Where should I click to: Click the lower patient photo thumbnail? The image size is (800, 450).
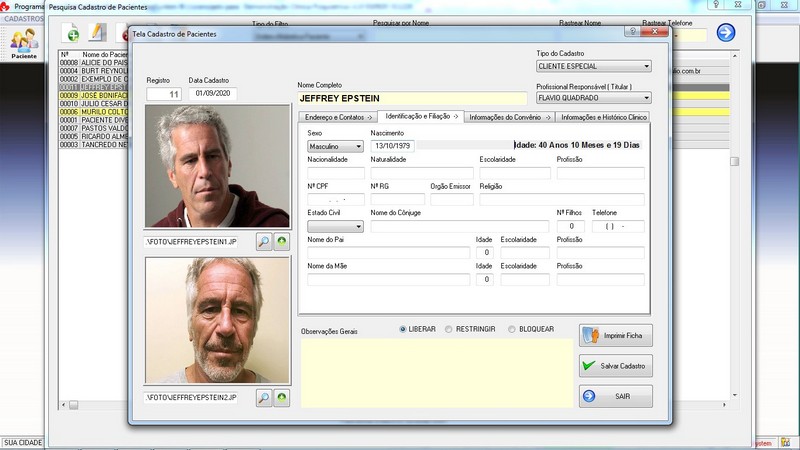217,320
